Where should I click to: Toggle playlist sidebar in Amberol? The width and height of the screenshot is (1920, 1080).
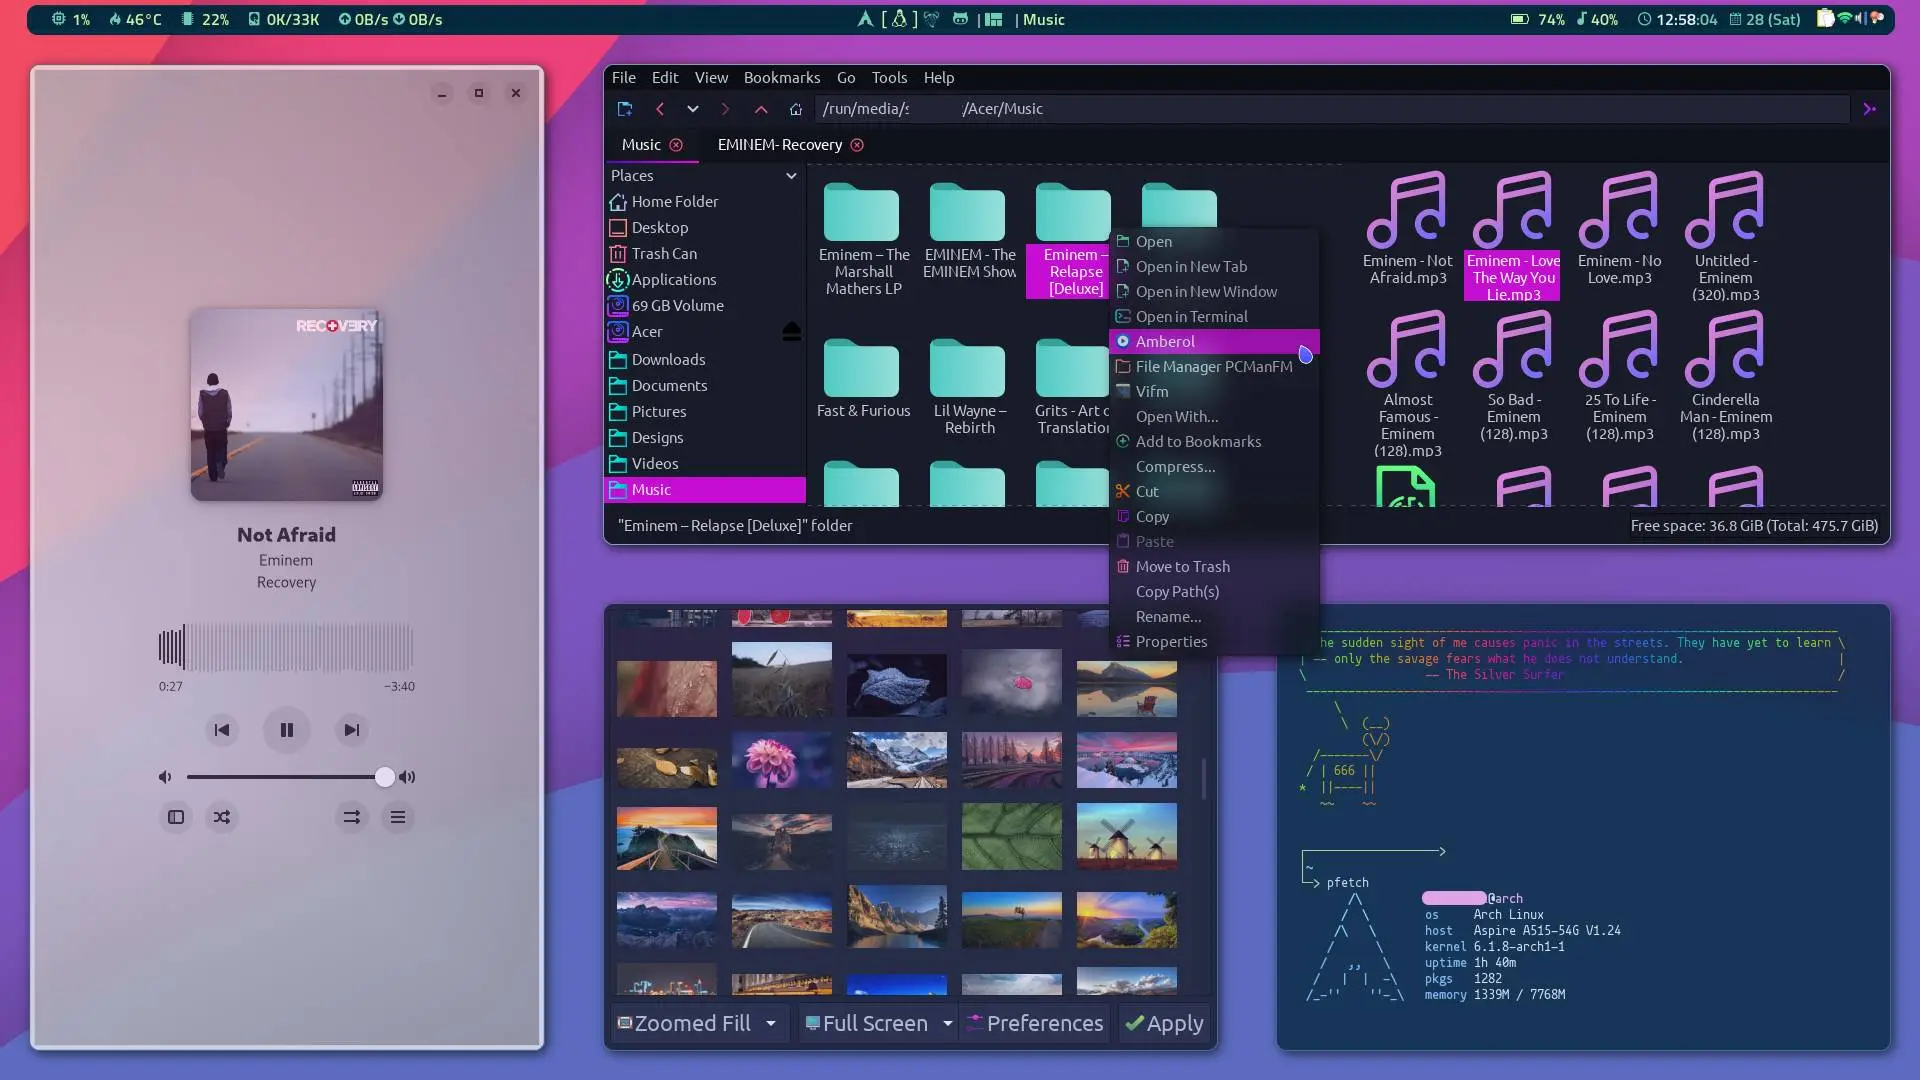176,817
